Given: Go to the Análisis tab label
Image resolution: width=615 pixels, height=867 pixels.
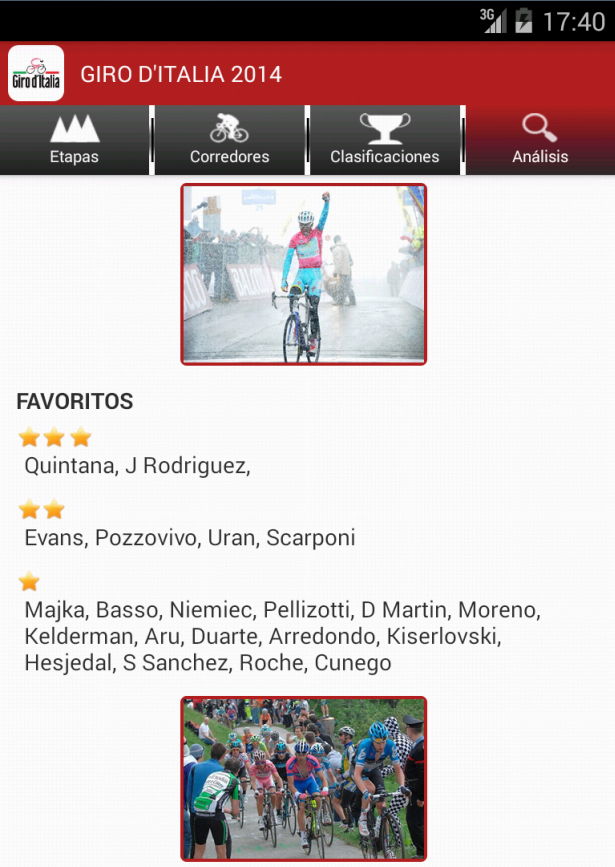Looking at the screenshot, I should 540,156.
